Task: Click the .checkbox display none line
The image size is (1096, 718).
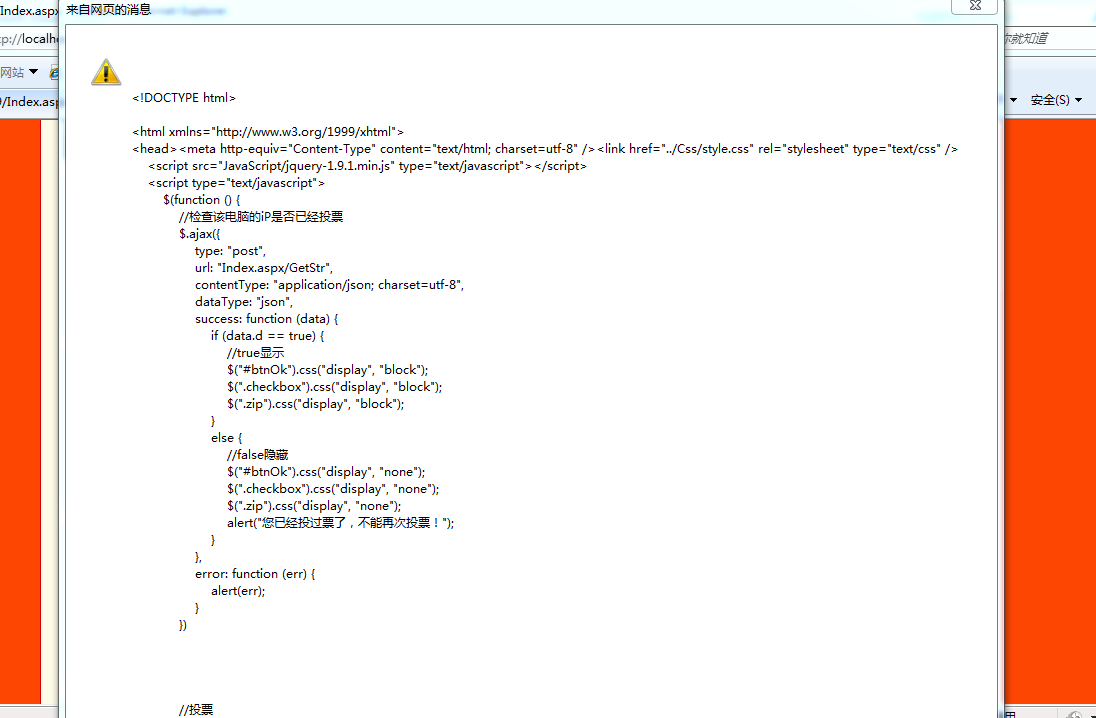Action: click(x=333, y=489)
